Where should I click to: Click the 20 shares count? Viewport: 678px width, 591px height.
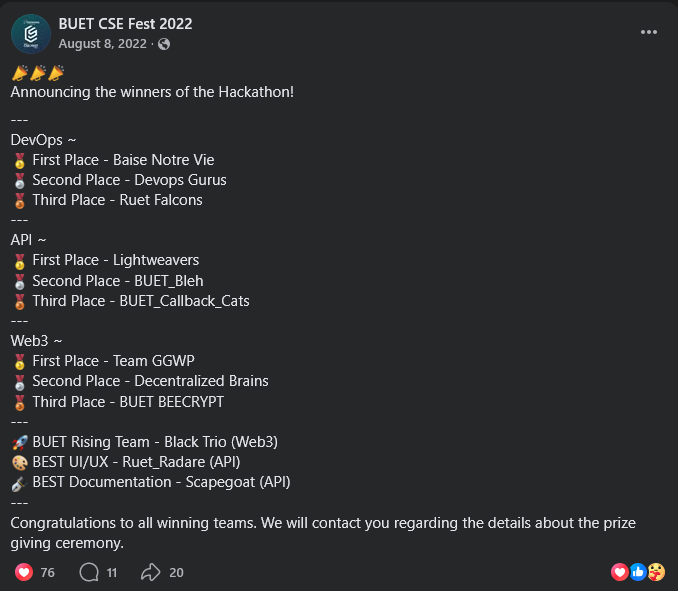coord(176,572)
